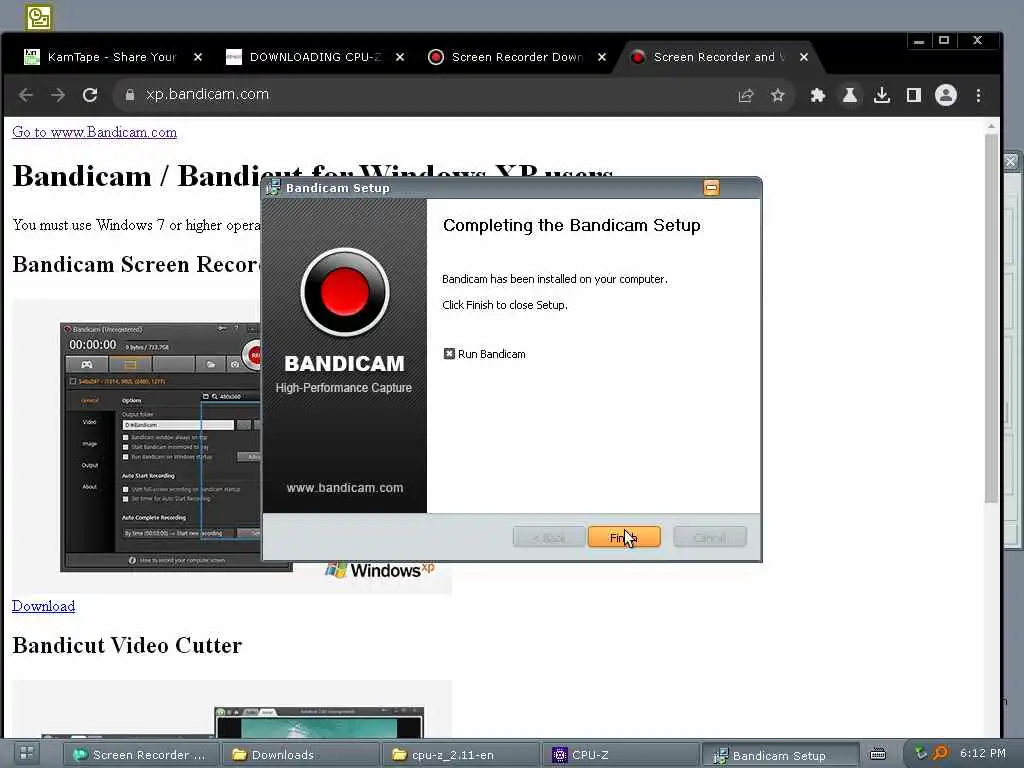Click the browser forward arrow
The width and height of the screenshot is (1024, 768).
pos(57,95)
